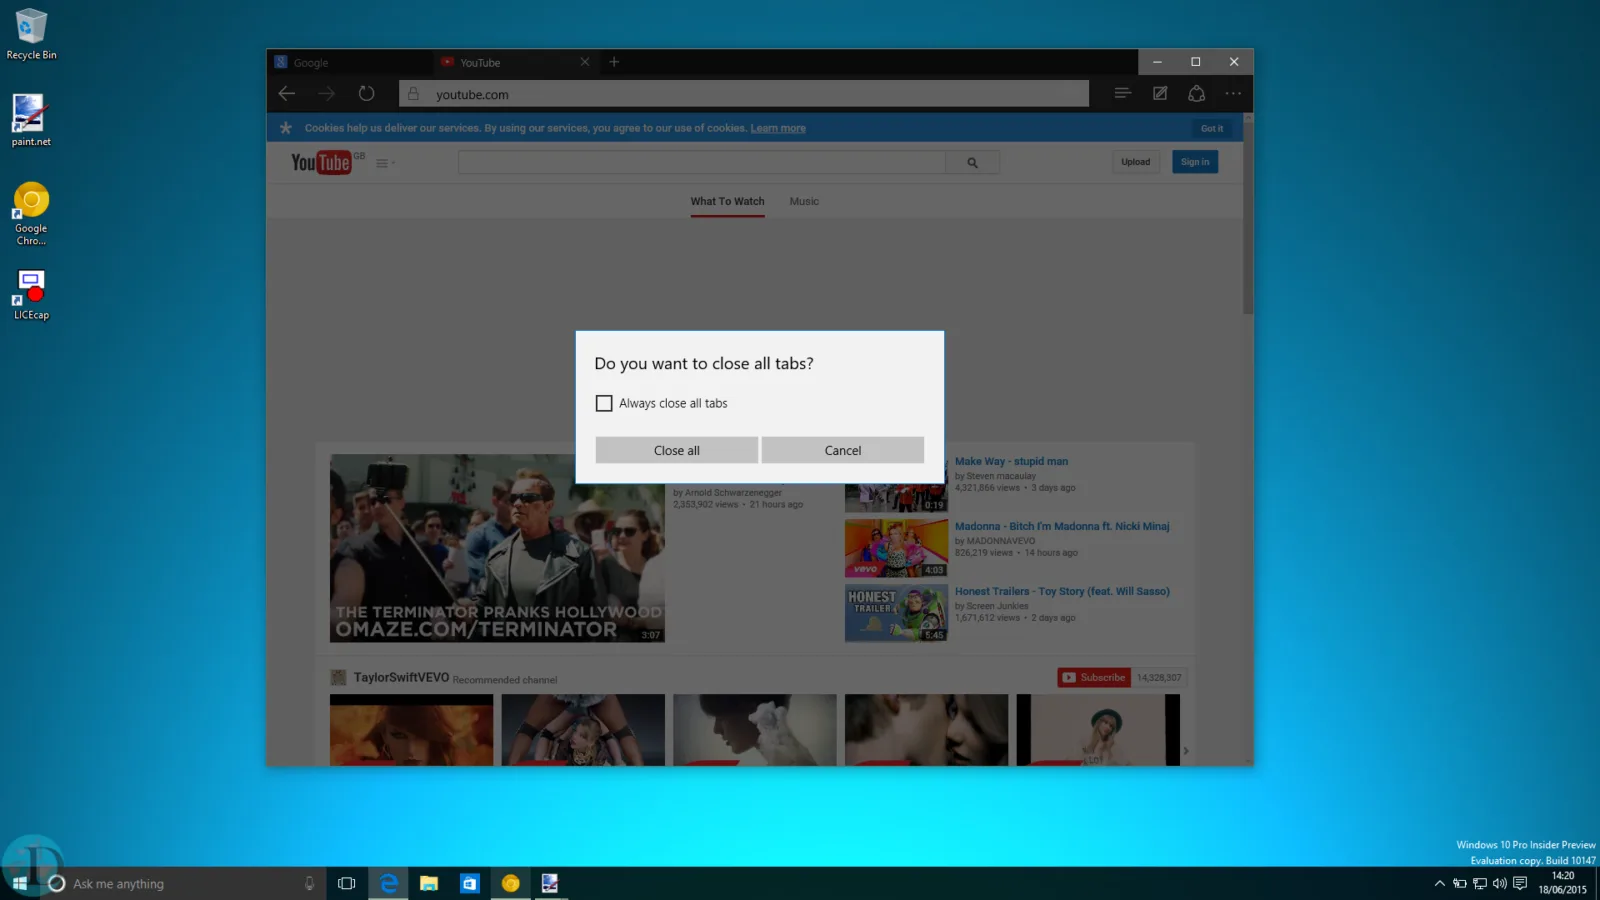Subscribe to TaylorSwiftVEVO
The height and width of the screenshot is (900, 1600).
[1094, 677]
